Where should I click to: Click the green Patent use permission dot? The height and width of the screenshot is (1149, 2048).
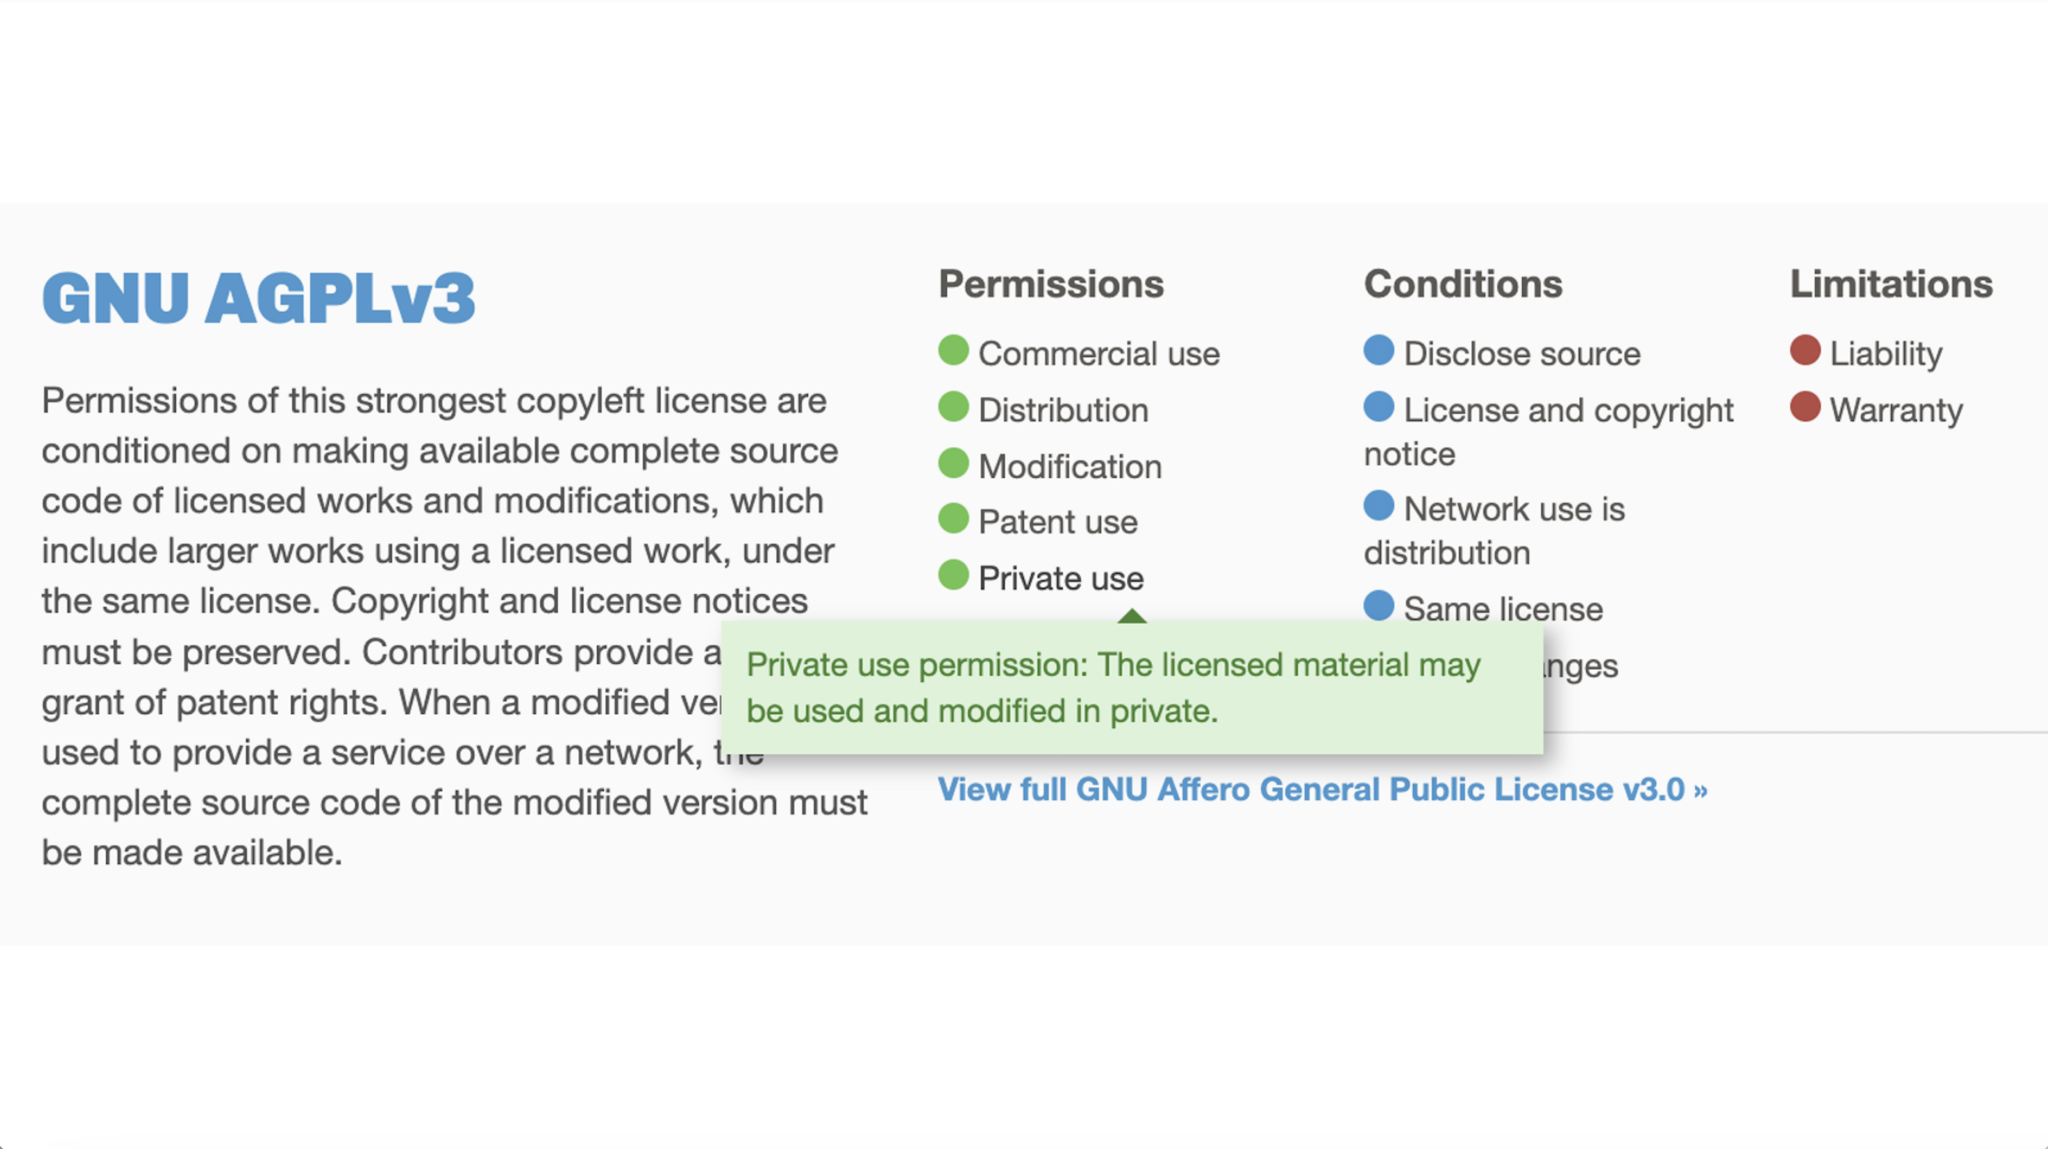pos(953,518)
